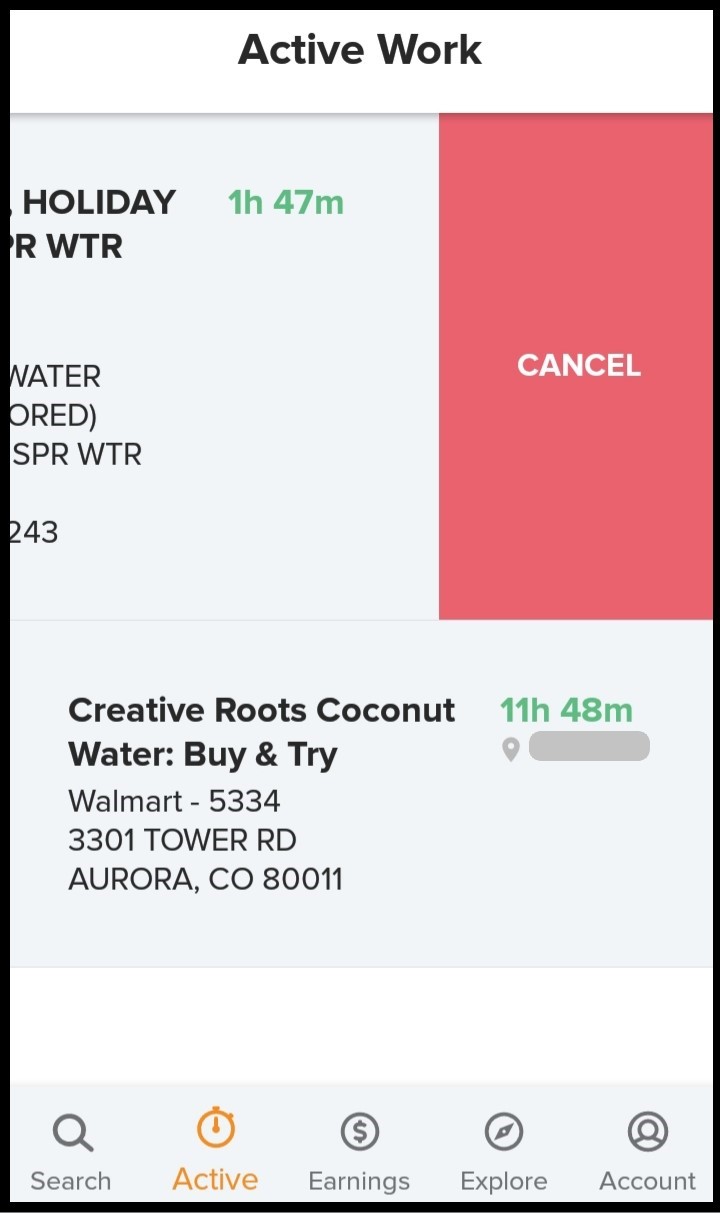
Task: Select the Active tab label
Action: [x=215, y=1180]
